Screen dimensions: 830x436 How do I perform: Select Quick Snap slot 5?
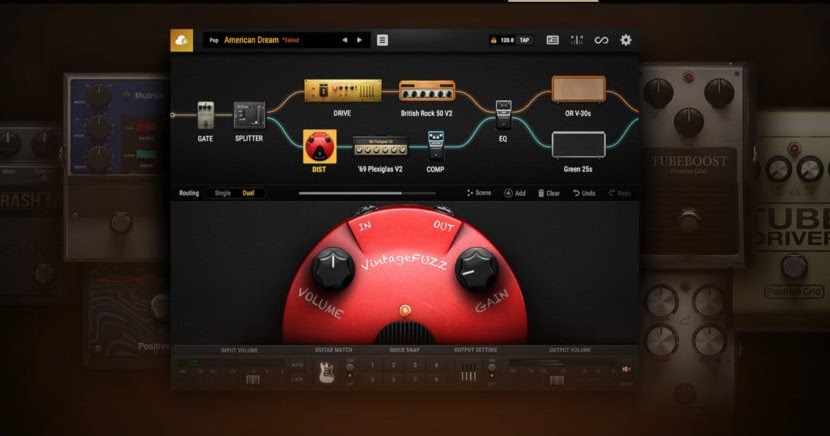pyautogui.click(x=372, y=379)
